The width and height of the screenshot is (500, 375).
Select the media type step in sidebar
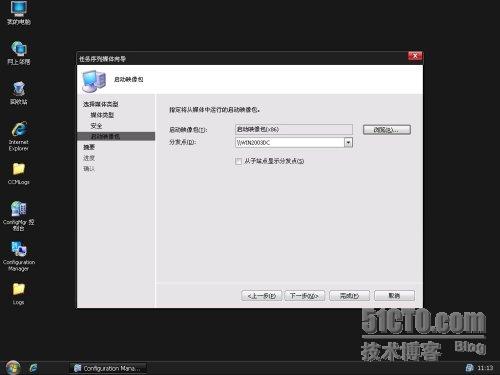[102, 115]
